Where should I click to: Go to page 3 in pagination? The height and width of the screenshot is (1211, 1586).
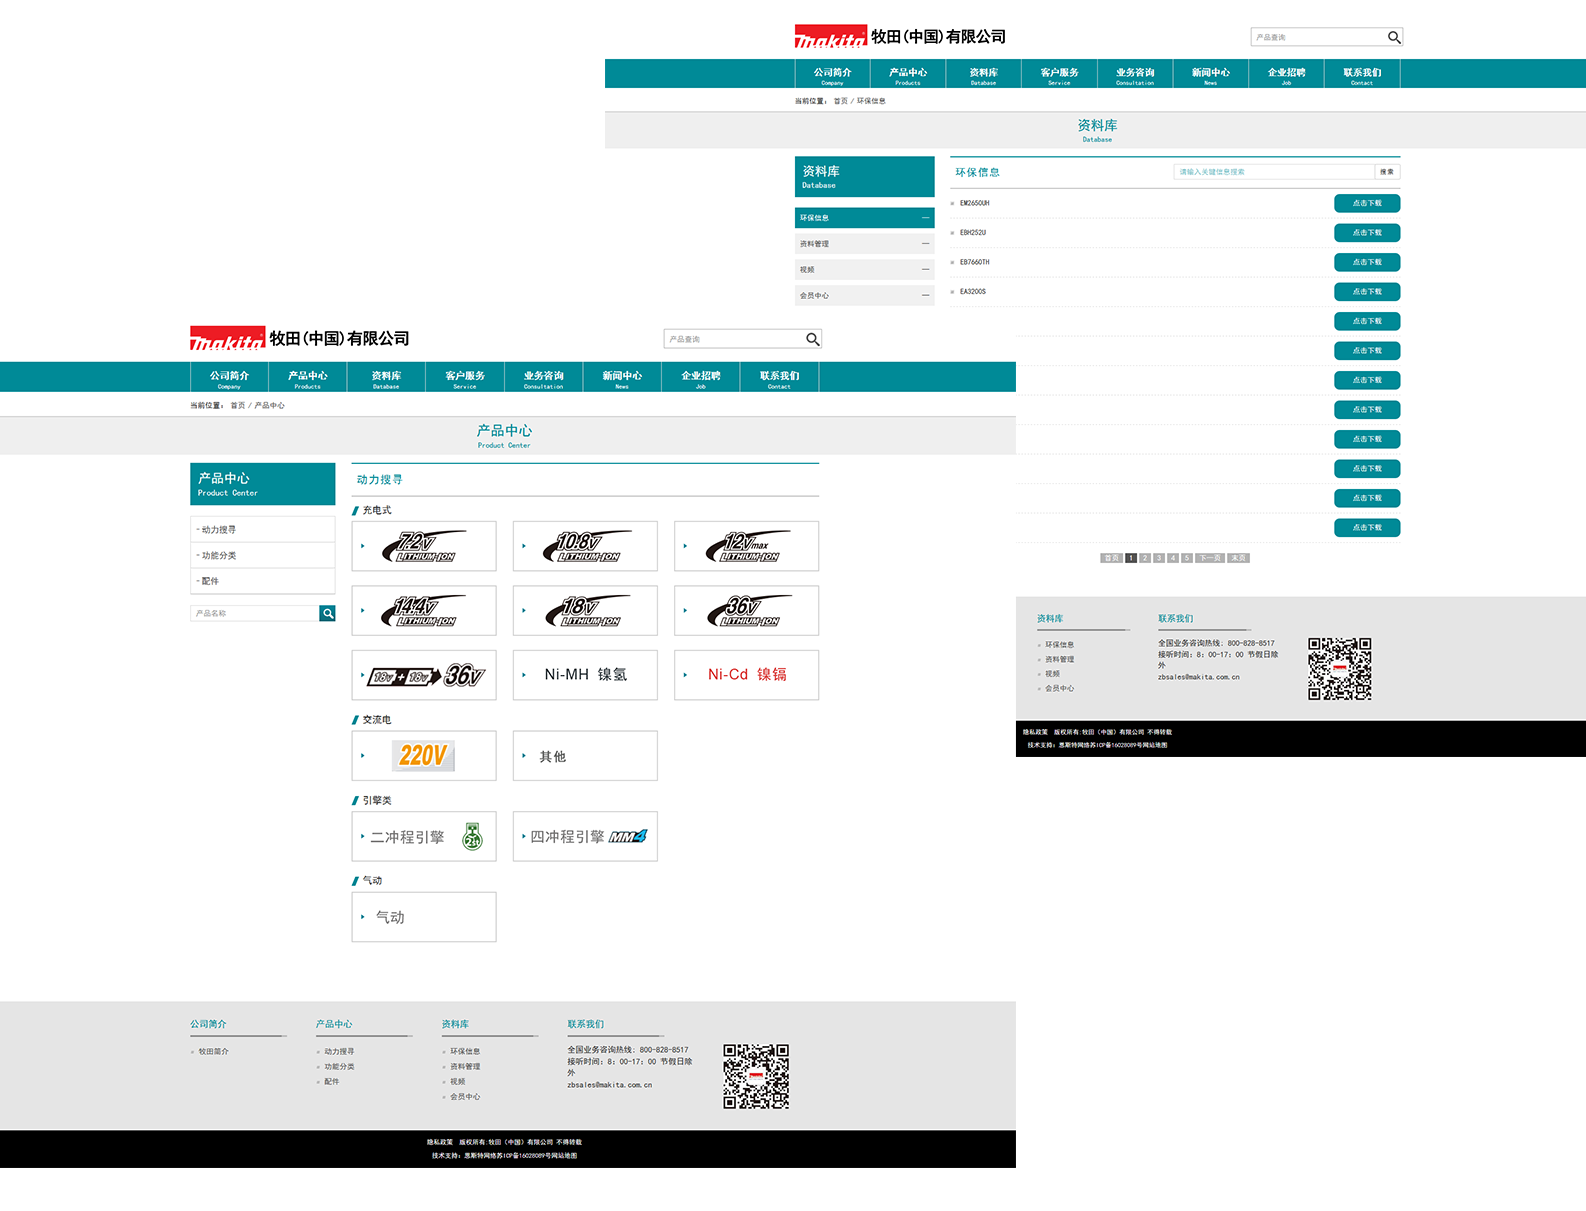coord(1159,558)
